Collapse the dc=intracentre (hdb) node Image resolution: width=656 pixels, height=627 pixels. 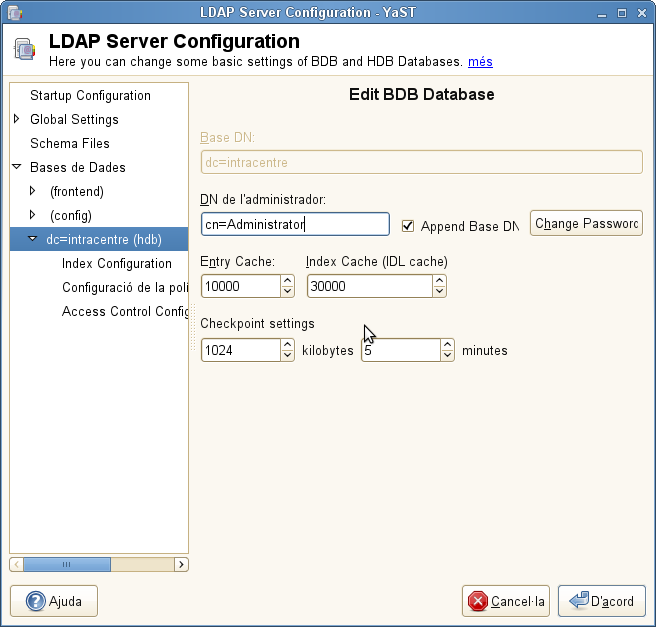[x=33, y=240]
